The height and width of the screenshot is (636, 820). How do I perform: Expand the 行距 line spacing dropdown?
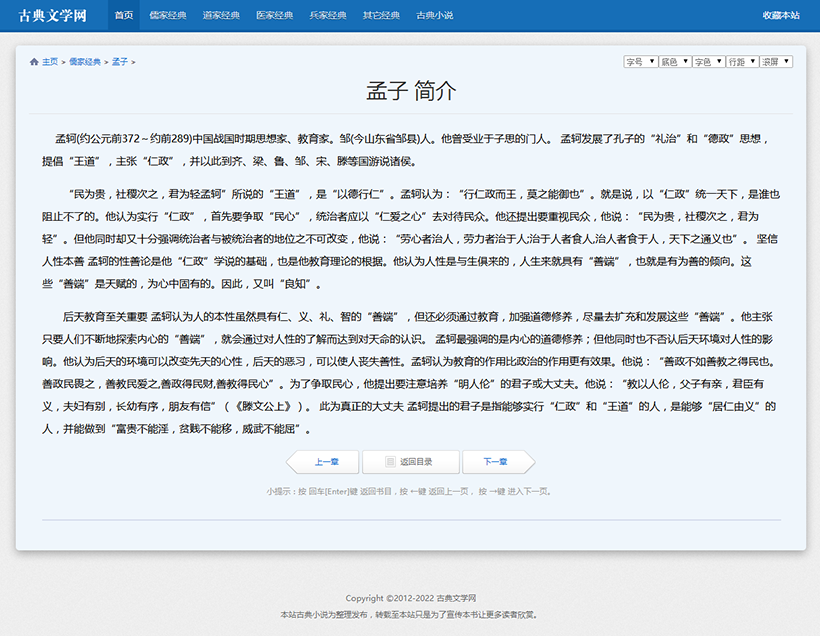742,62
